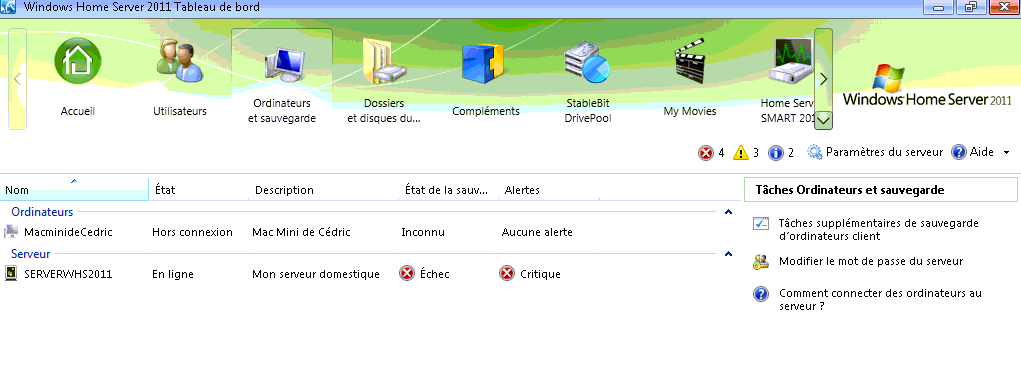Click the Serveur group label
1021x368 pixels.
pyautogui.click(x=31, y=254)
